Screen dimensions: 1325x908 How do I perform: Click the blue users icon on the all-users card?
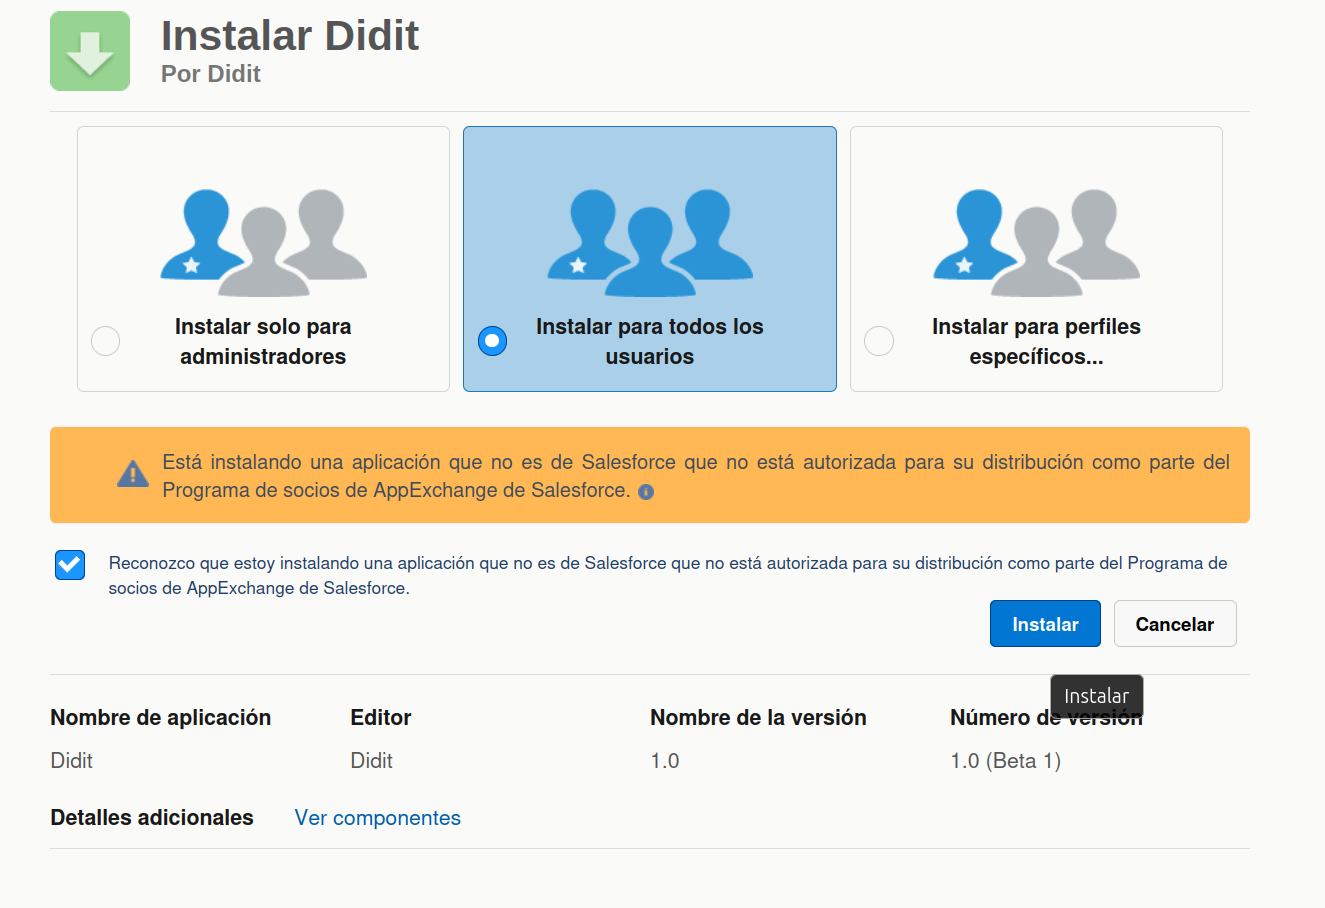click(649, 240)
